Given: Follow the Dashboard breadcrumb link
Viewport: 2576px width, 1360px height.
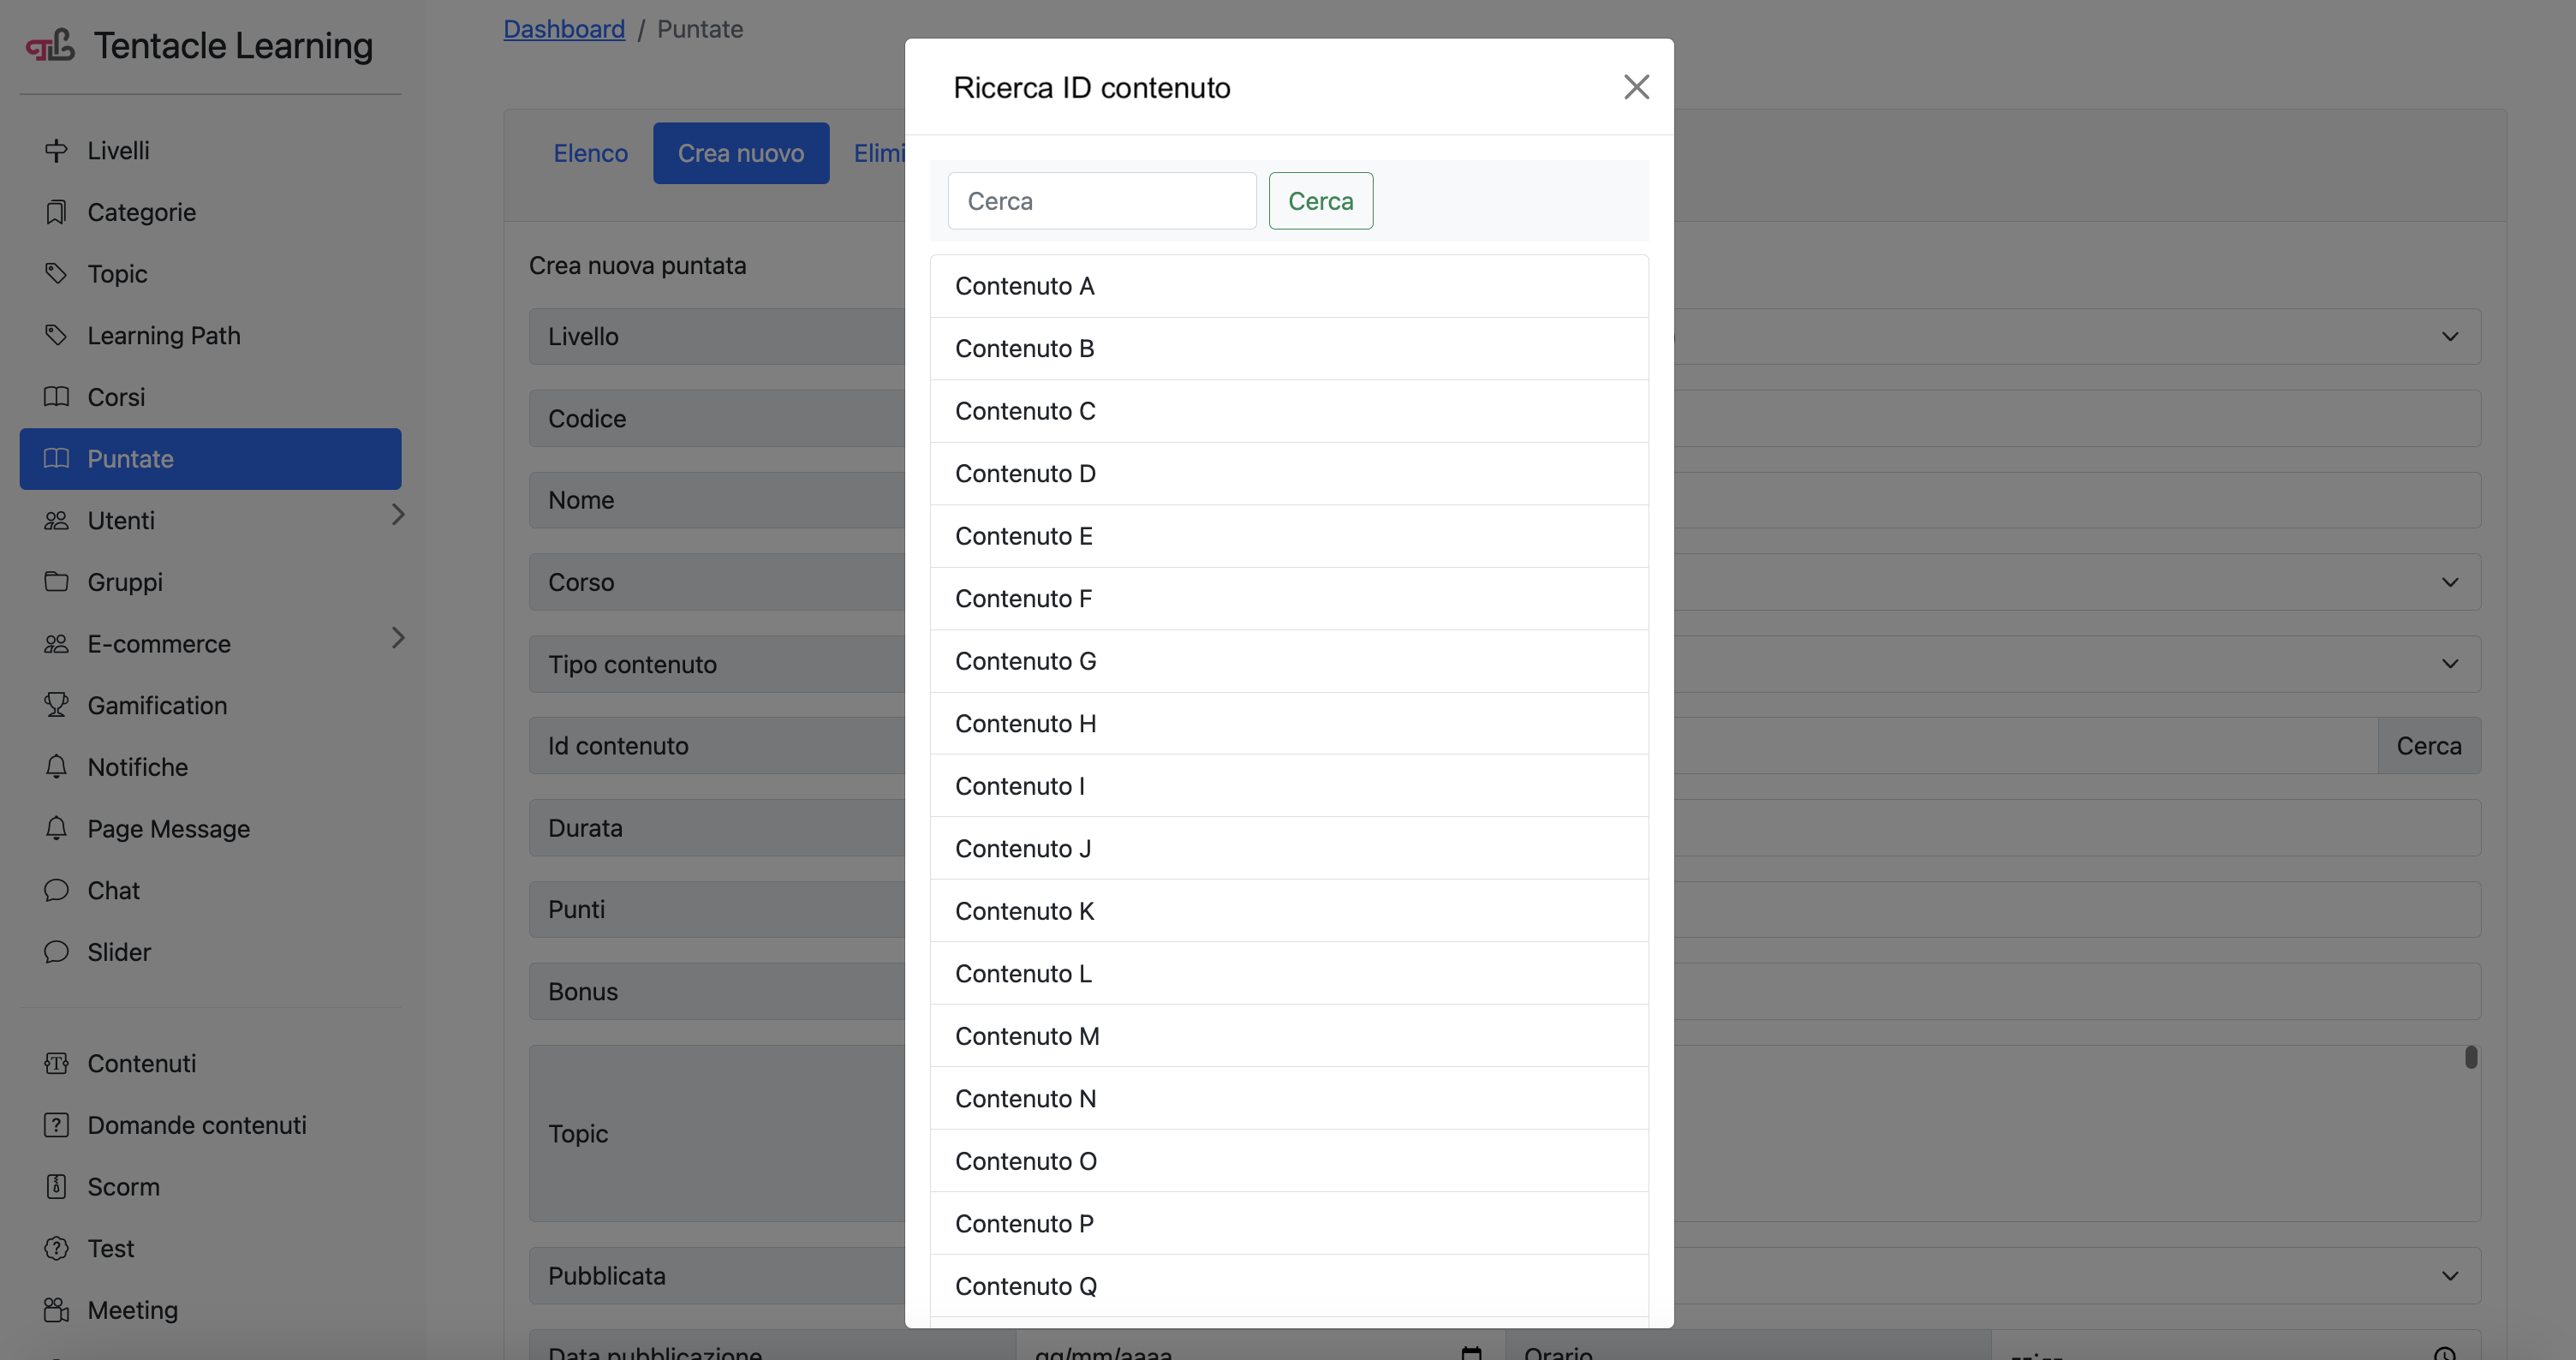Looking at the screenshot, I should (x=564, y=29).
